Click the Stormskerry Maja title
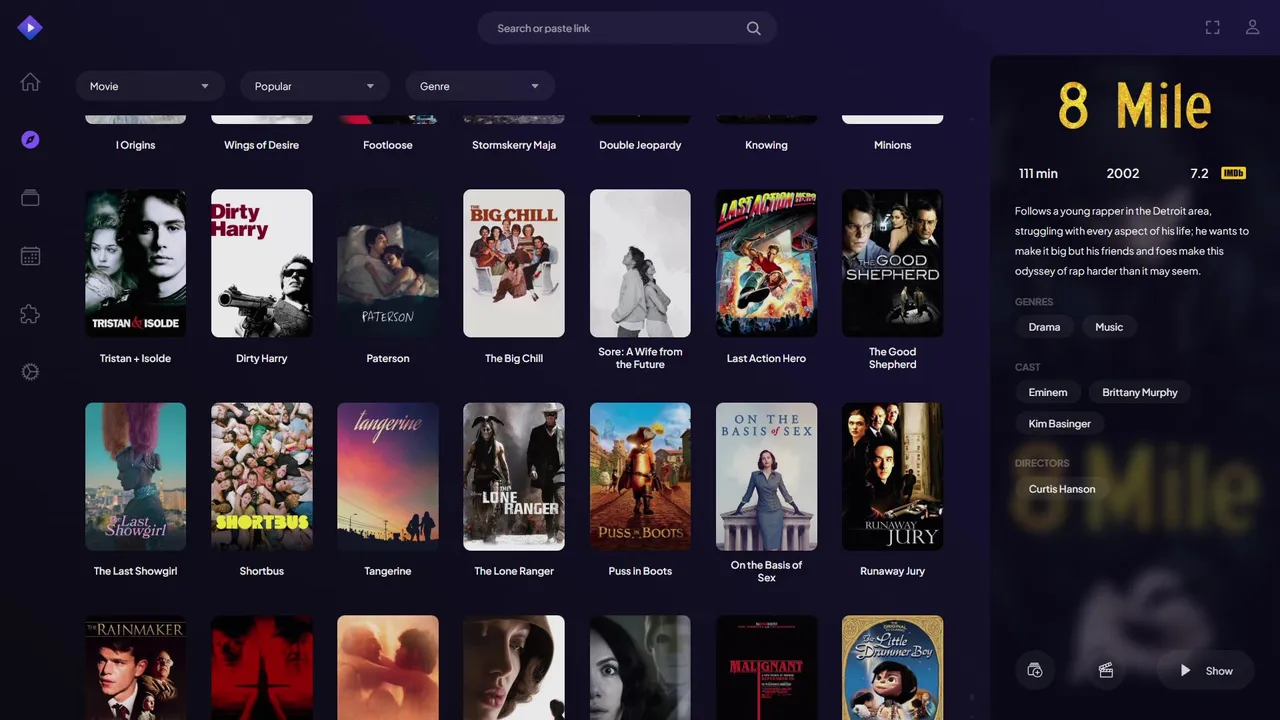Image resolution: width=1280 pixels, height=720 pixels. pos(514,145)
